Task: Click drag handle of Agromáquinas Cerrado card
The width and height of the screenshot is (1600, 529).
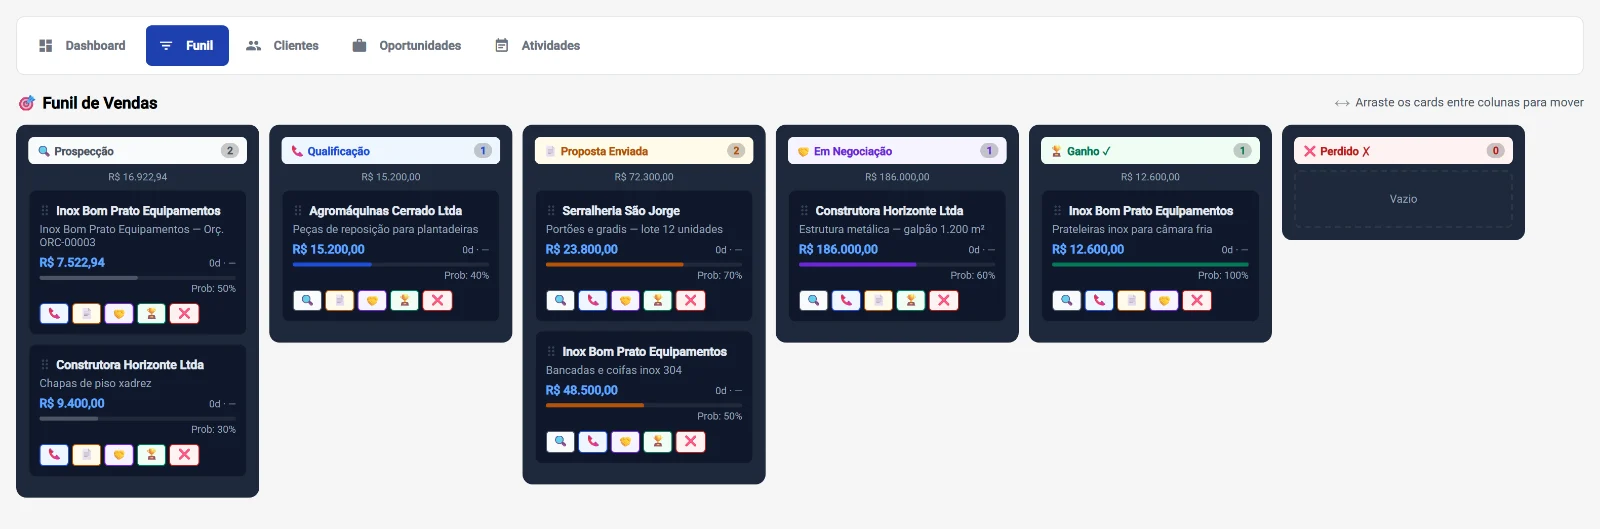Action: [x=298, y=211]
